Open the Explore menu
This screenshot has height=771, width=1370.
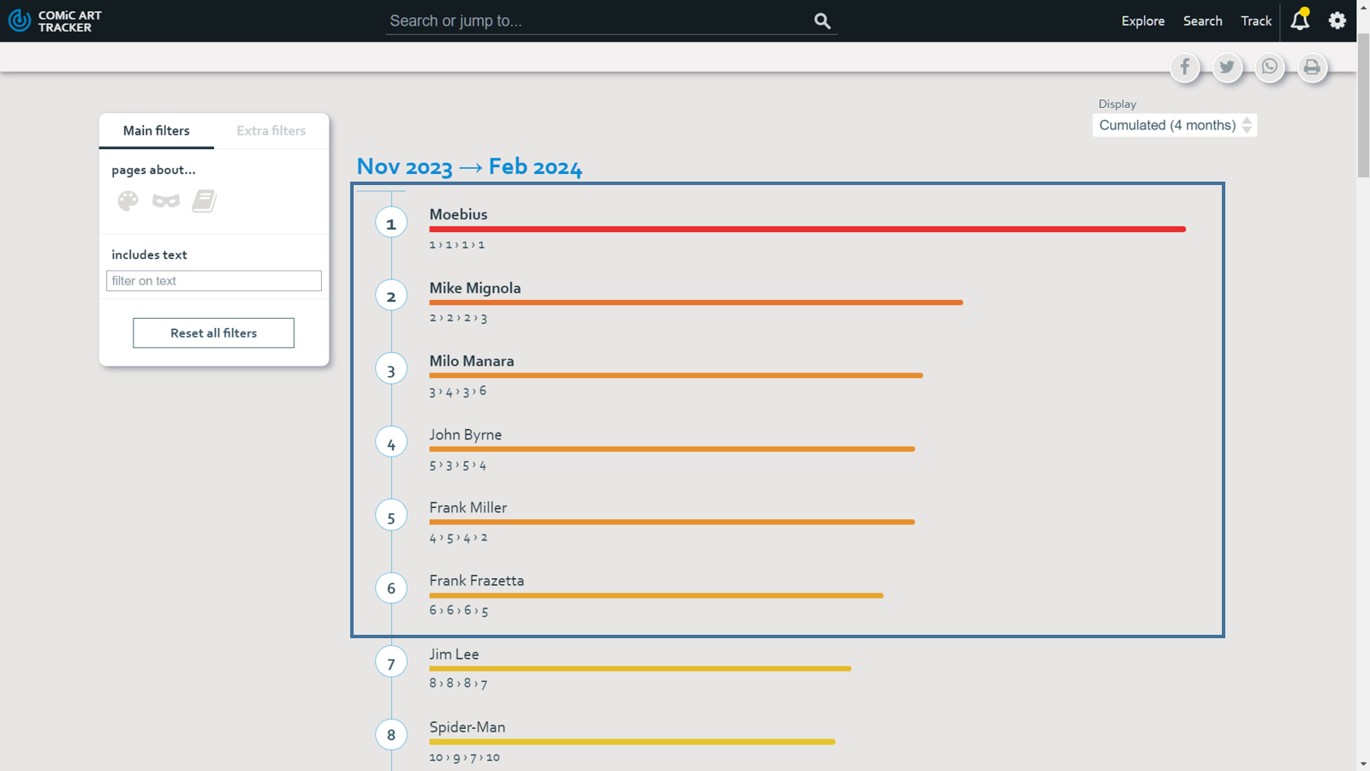click(x=1142, y=21)
